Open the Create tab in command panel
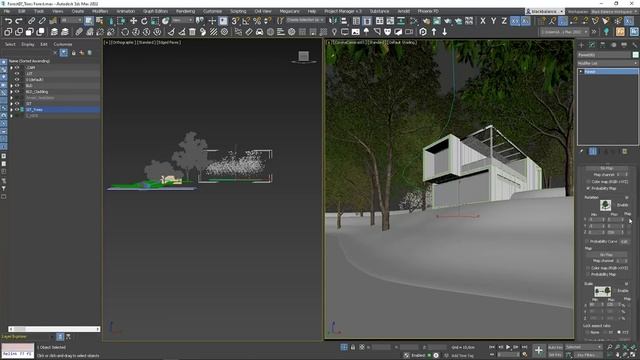640x360 pixels. 581,44
